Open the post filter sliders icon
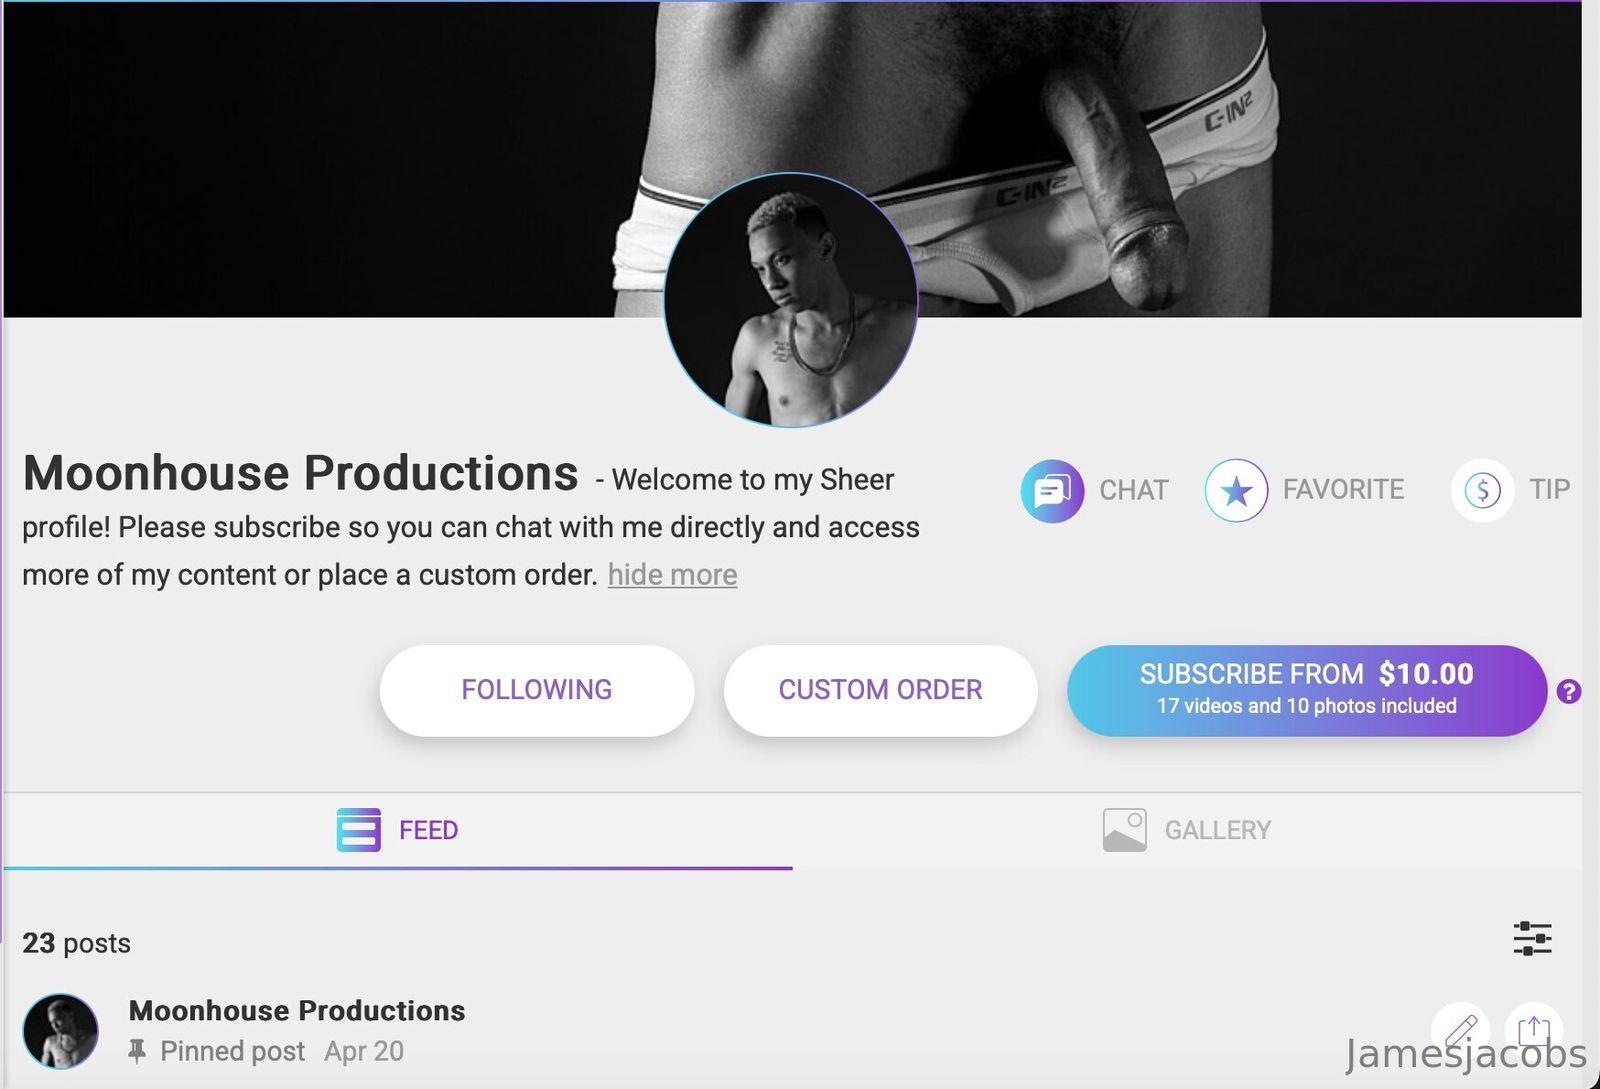 point(1532,938)
